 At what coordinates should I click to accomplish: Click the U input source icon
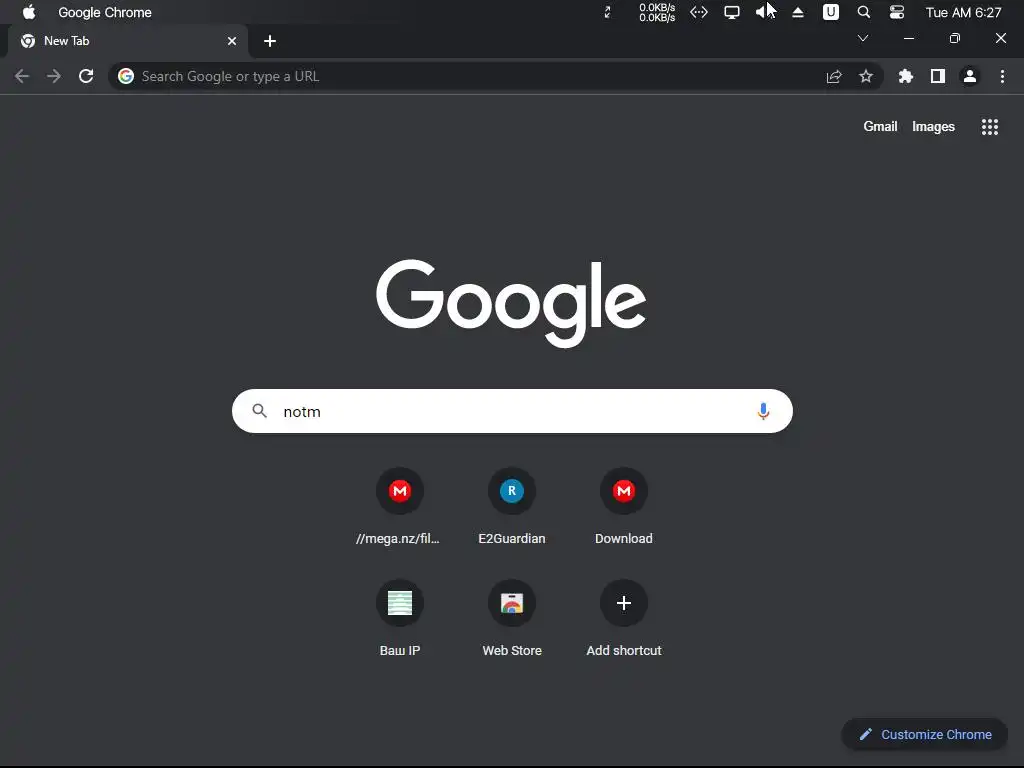click(831, 12)
